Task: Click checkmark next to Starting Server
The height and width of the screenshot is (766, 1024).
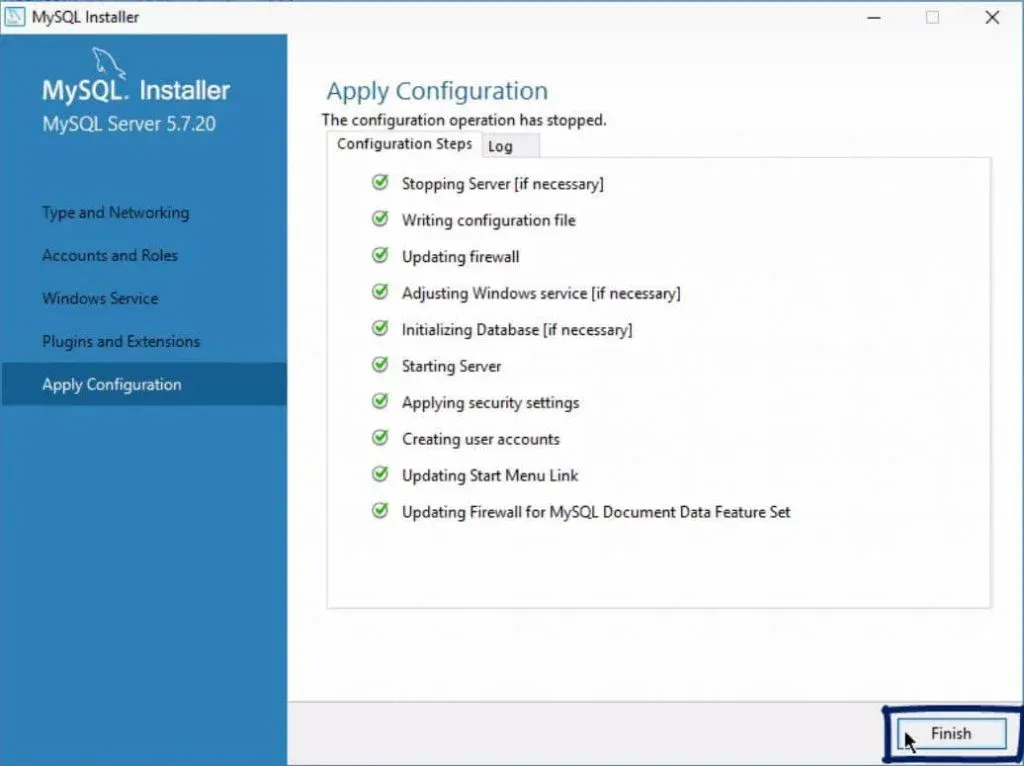Action: coord(380,365)
